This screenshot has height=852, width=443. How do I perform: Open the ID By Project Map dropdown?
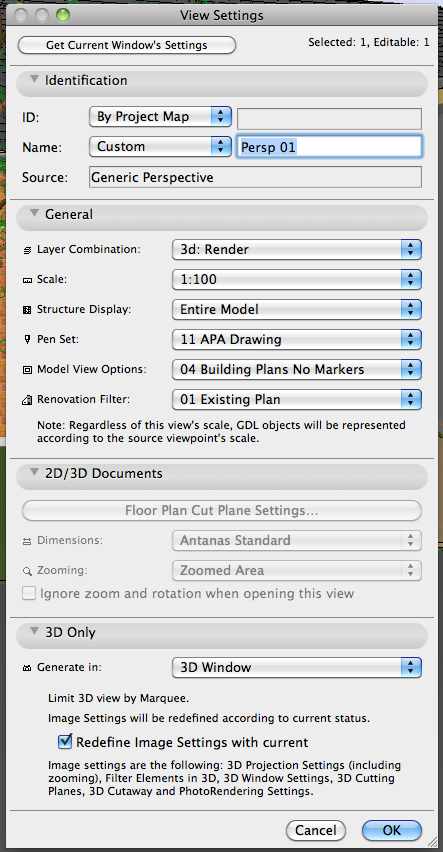pos(160,116)
